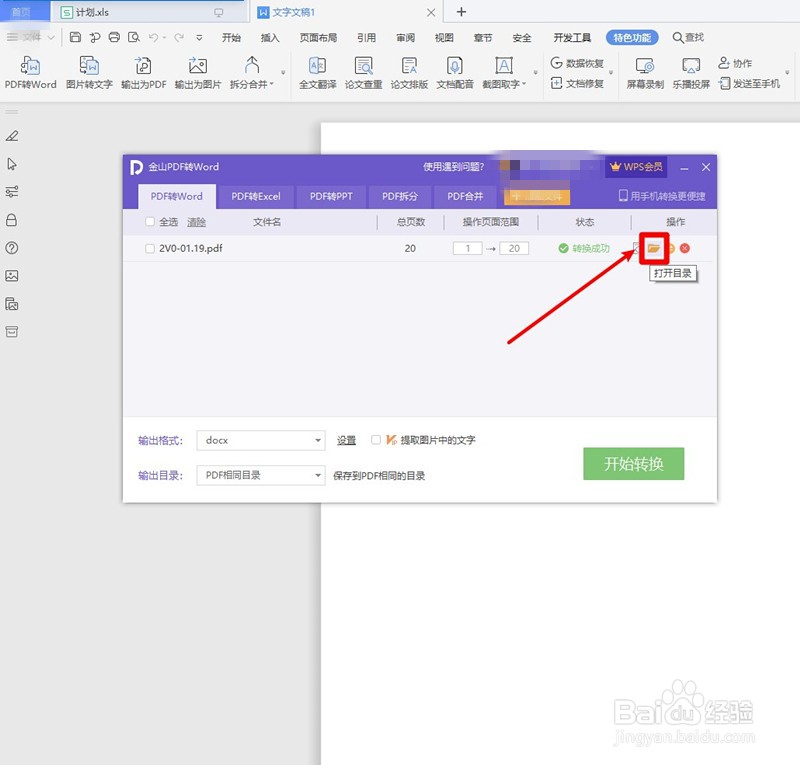Click the image icon in left sidebar
The image size is (800, 765).
coord(12,276)
